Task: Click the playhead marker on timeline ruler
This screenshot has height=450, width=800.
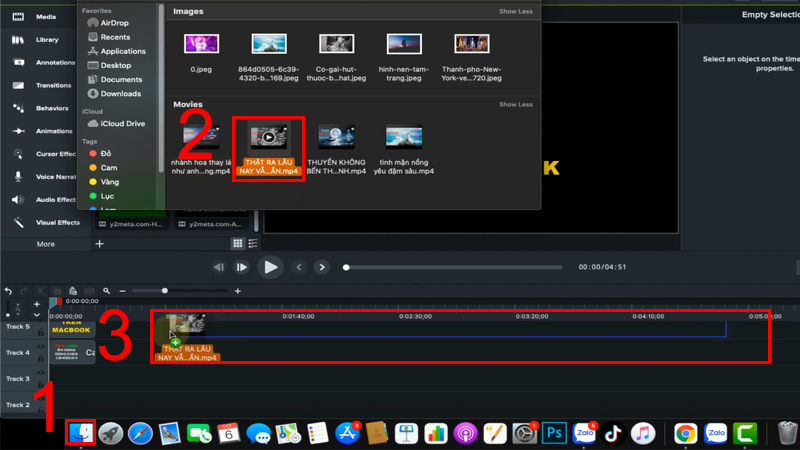Action: pyautogui.click(x=55, y=303)
